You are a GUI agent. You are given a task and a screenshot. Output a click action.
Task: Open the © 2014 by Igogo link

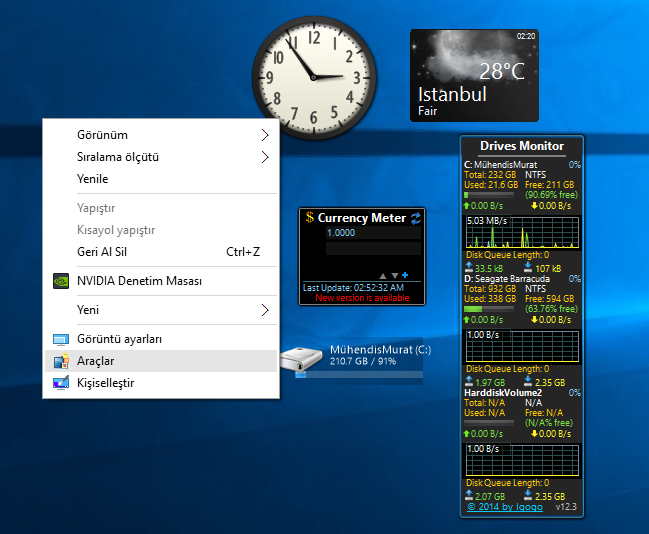505,507
